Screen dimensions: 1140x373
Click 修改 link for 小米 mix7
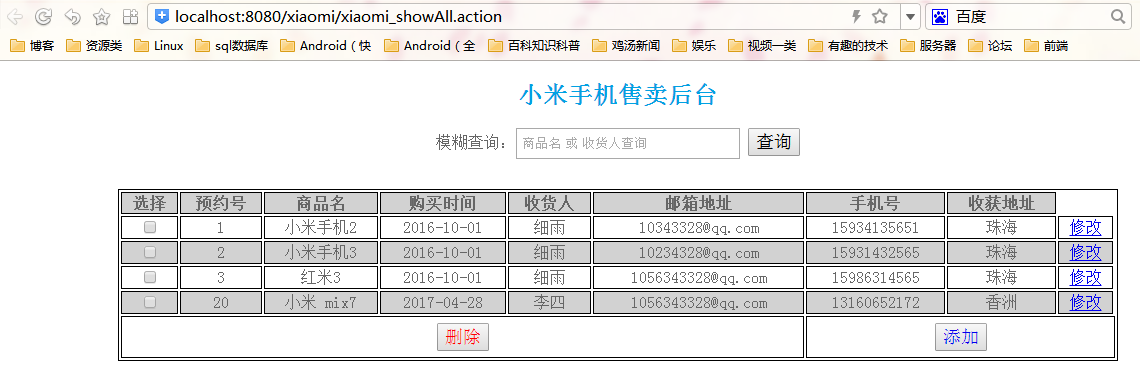point(1085,302)
